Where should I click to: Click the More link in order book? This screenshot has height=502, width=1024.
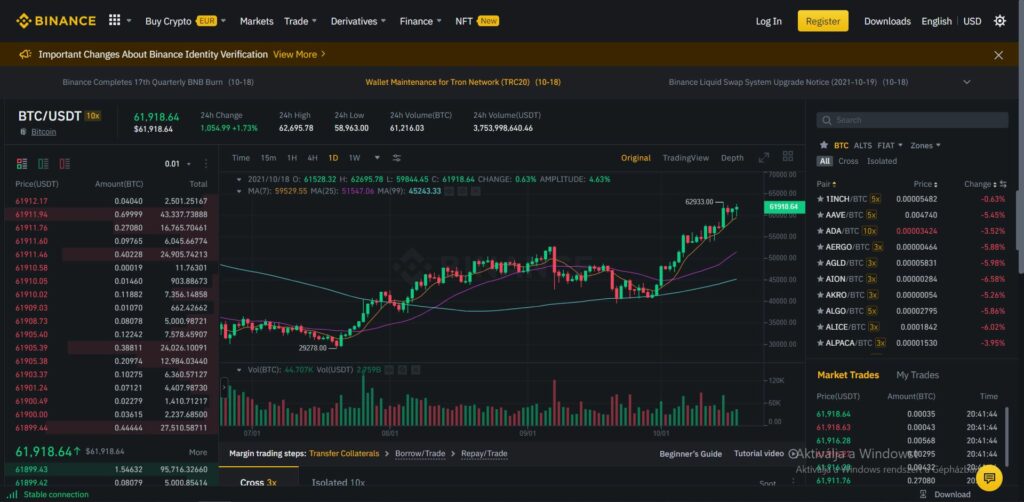[198, 452]
